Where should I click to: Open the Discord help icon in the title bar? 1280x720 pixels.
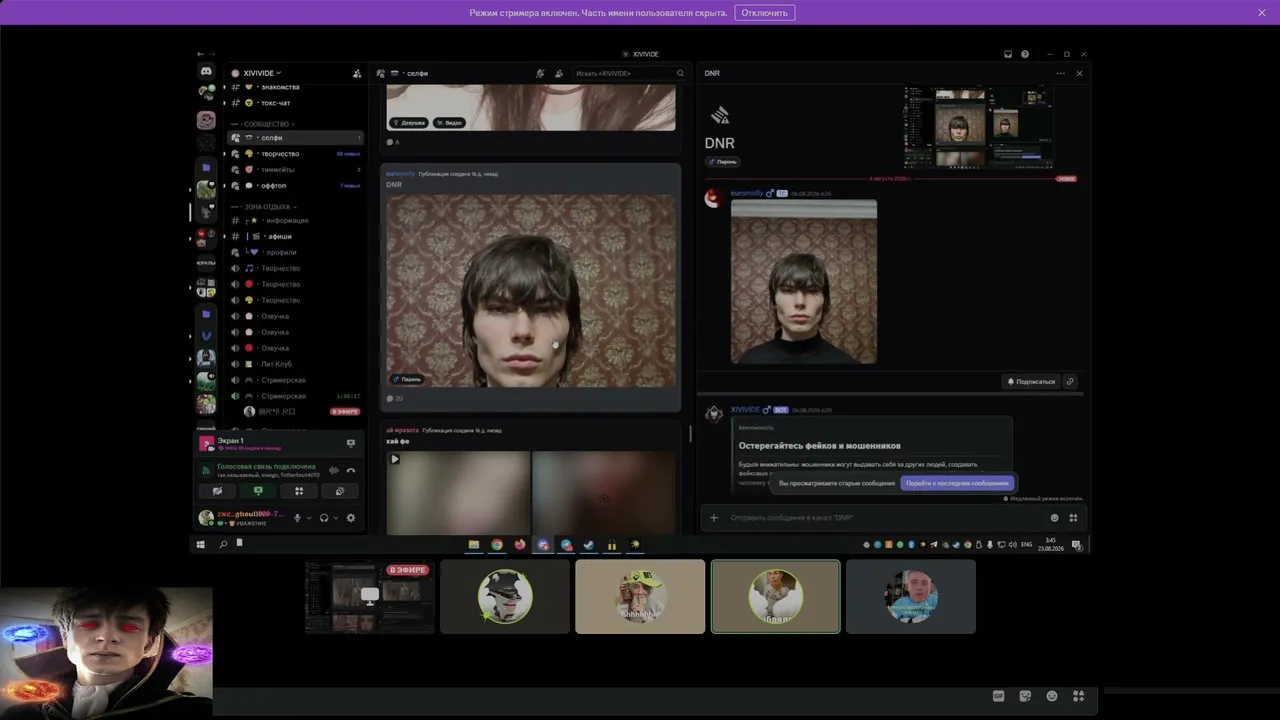(x=1025, y=54)
